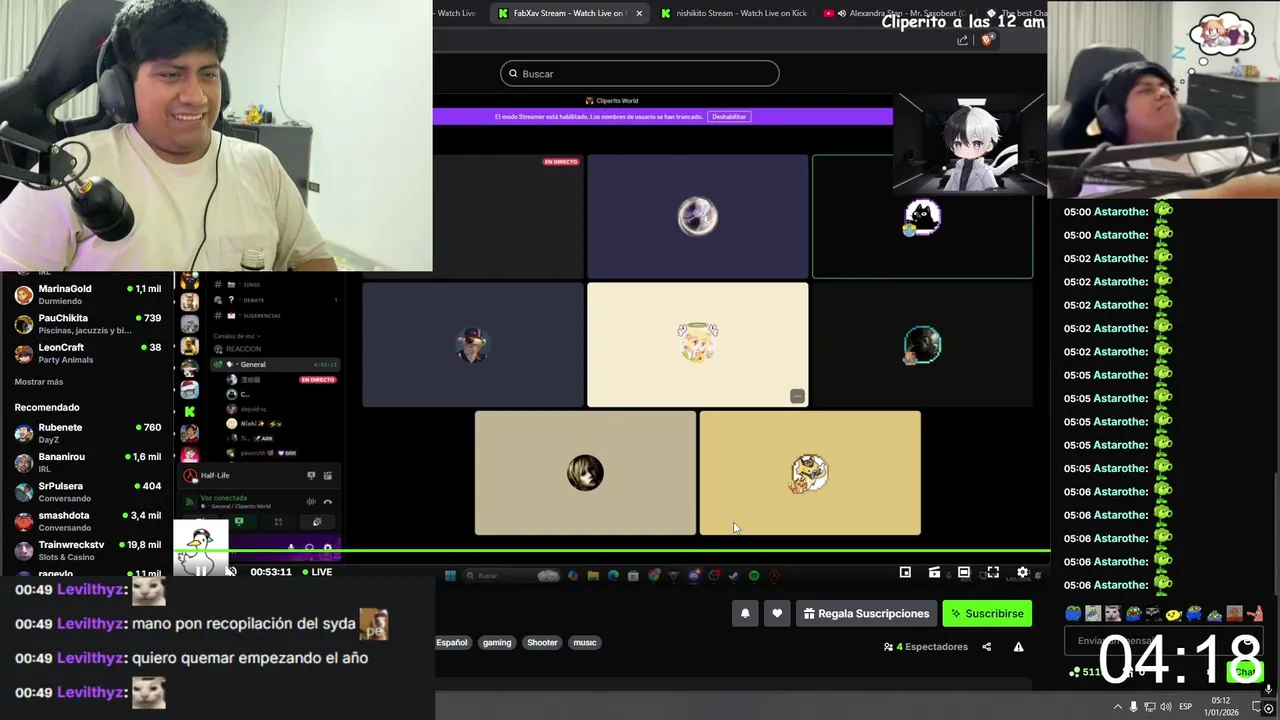Click options button on cream tile
This screenshot has width=1280, height=720.
click(797, 396)
